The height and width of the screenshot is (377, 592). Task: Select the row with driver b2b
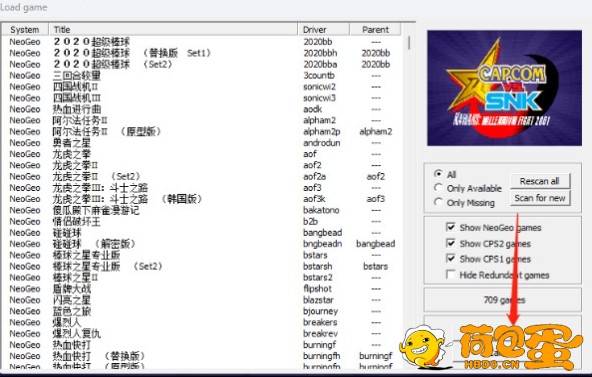tap(202, 222)
